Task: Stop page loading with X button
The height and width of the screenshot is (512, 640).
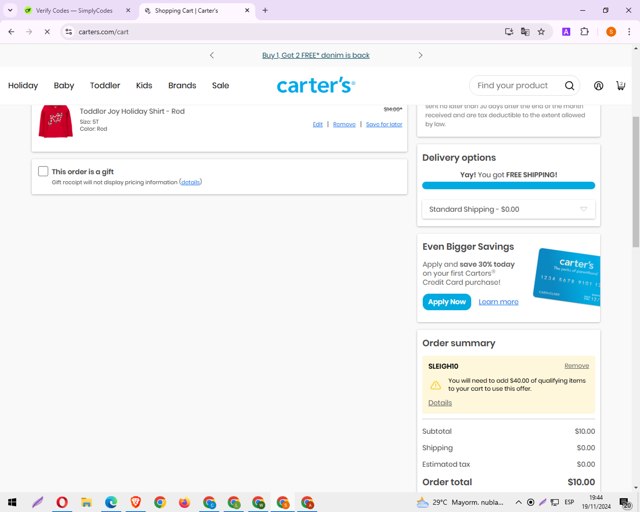Action: click(47, 32)
